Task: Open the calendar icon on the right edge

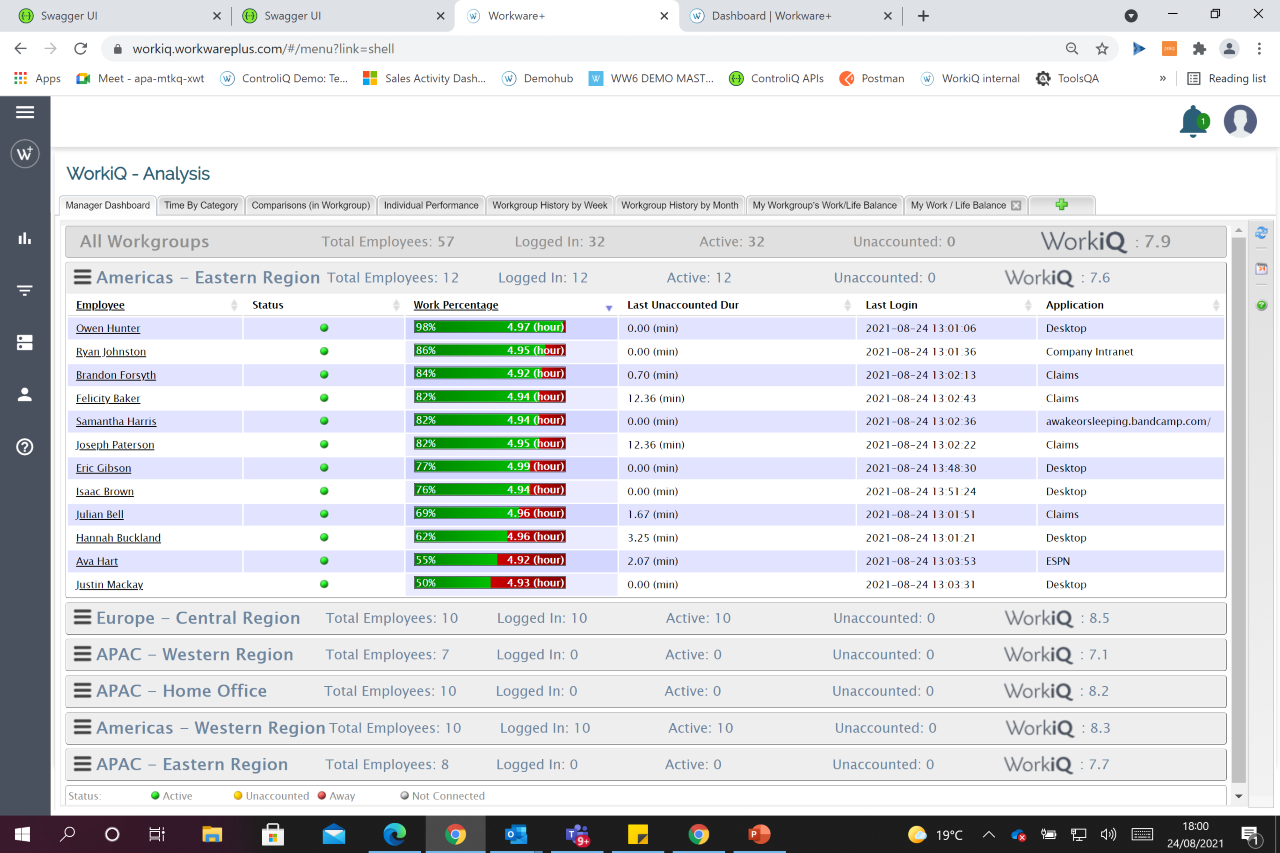Action: 1262,268
